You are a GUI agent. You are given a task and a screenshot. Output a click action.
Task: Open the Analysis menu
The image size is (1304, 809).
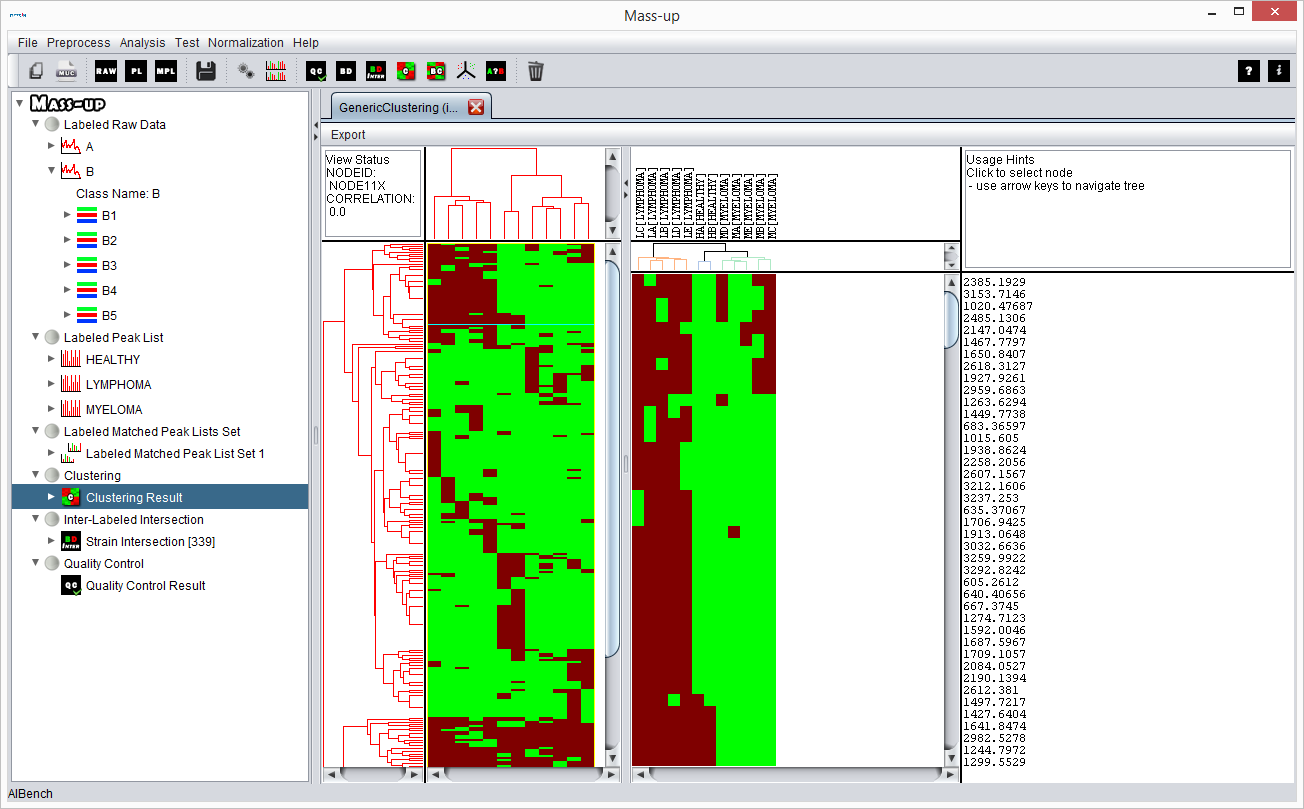(142, 42)
